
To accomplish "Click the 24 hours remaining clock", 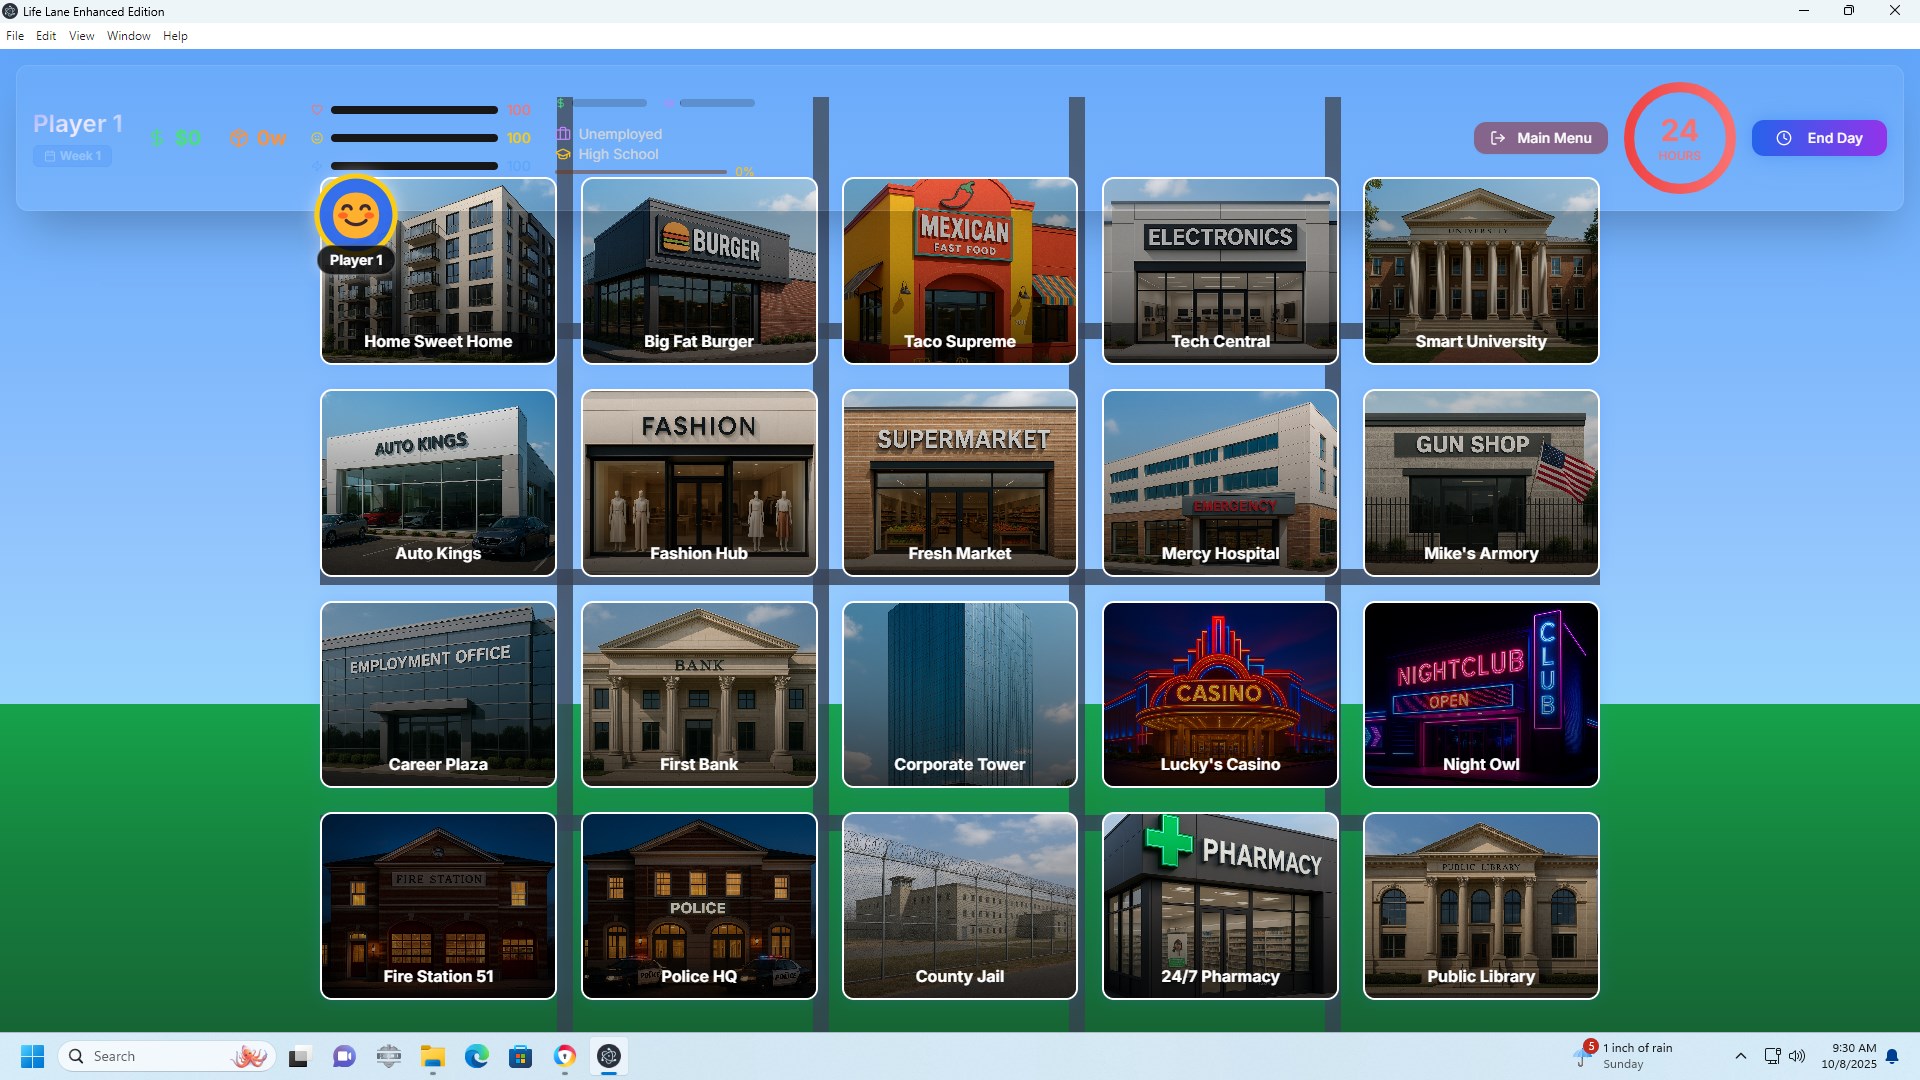I will point(1679,138).
